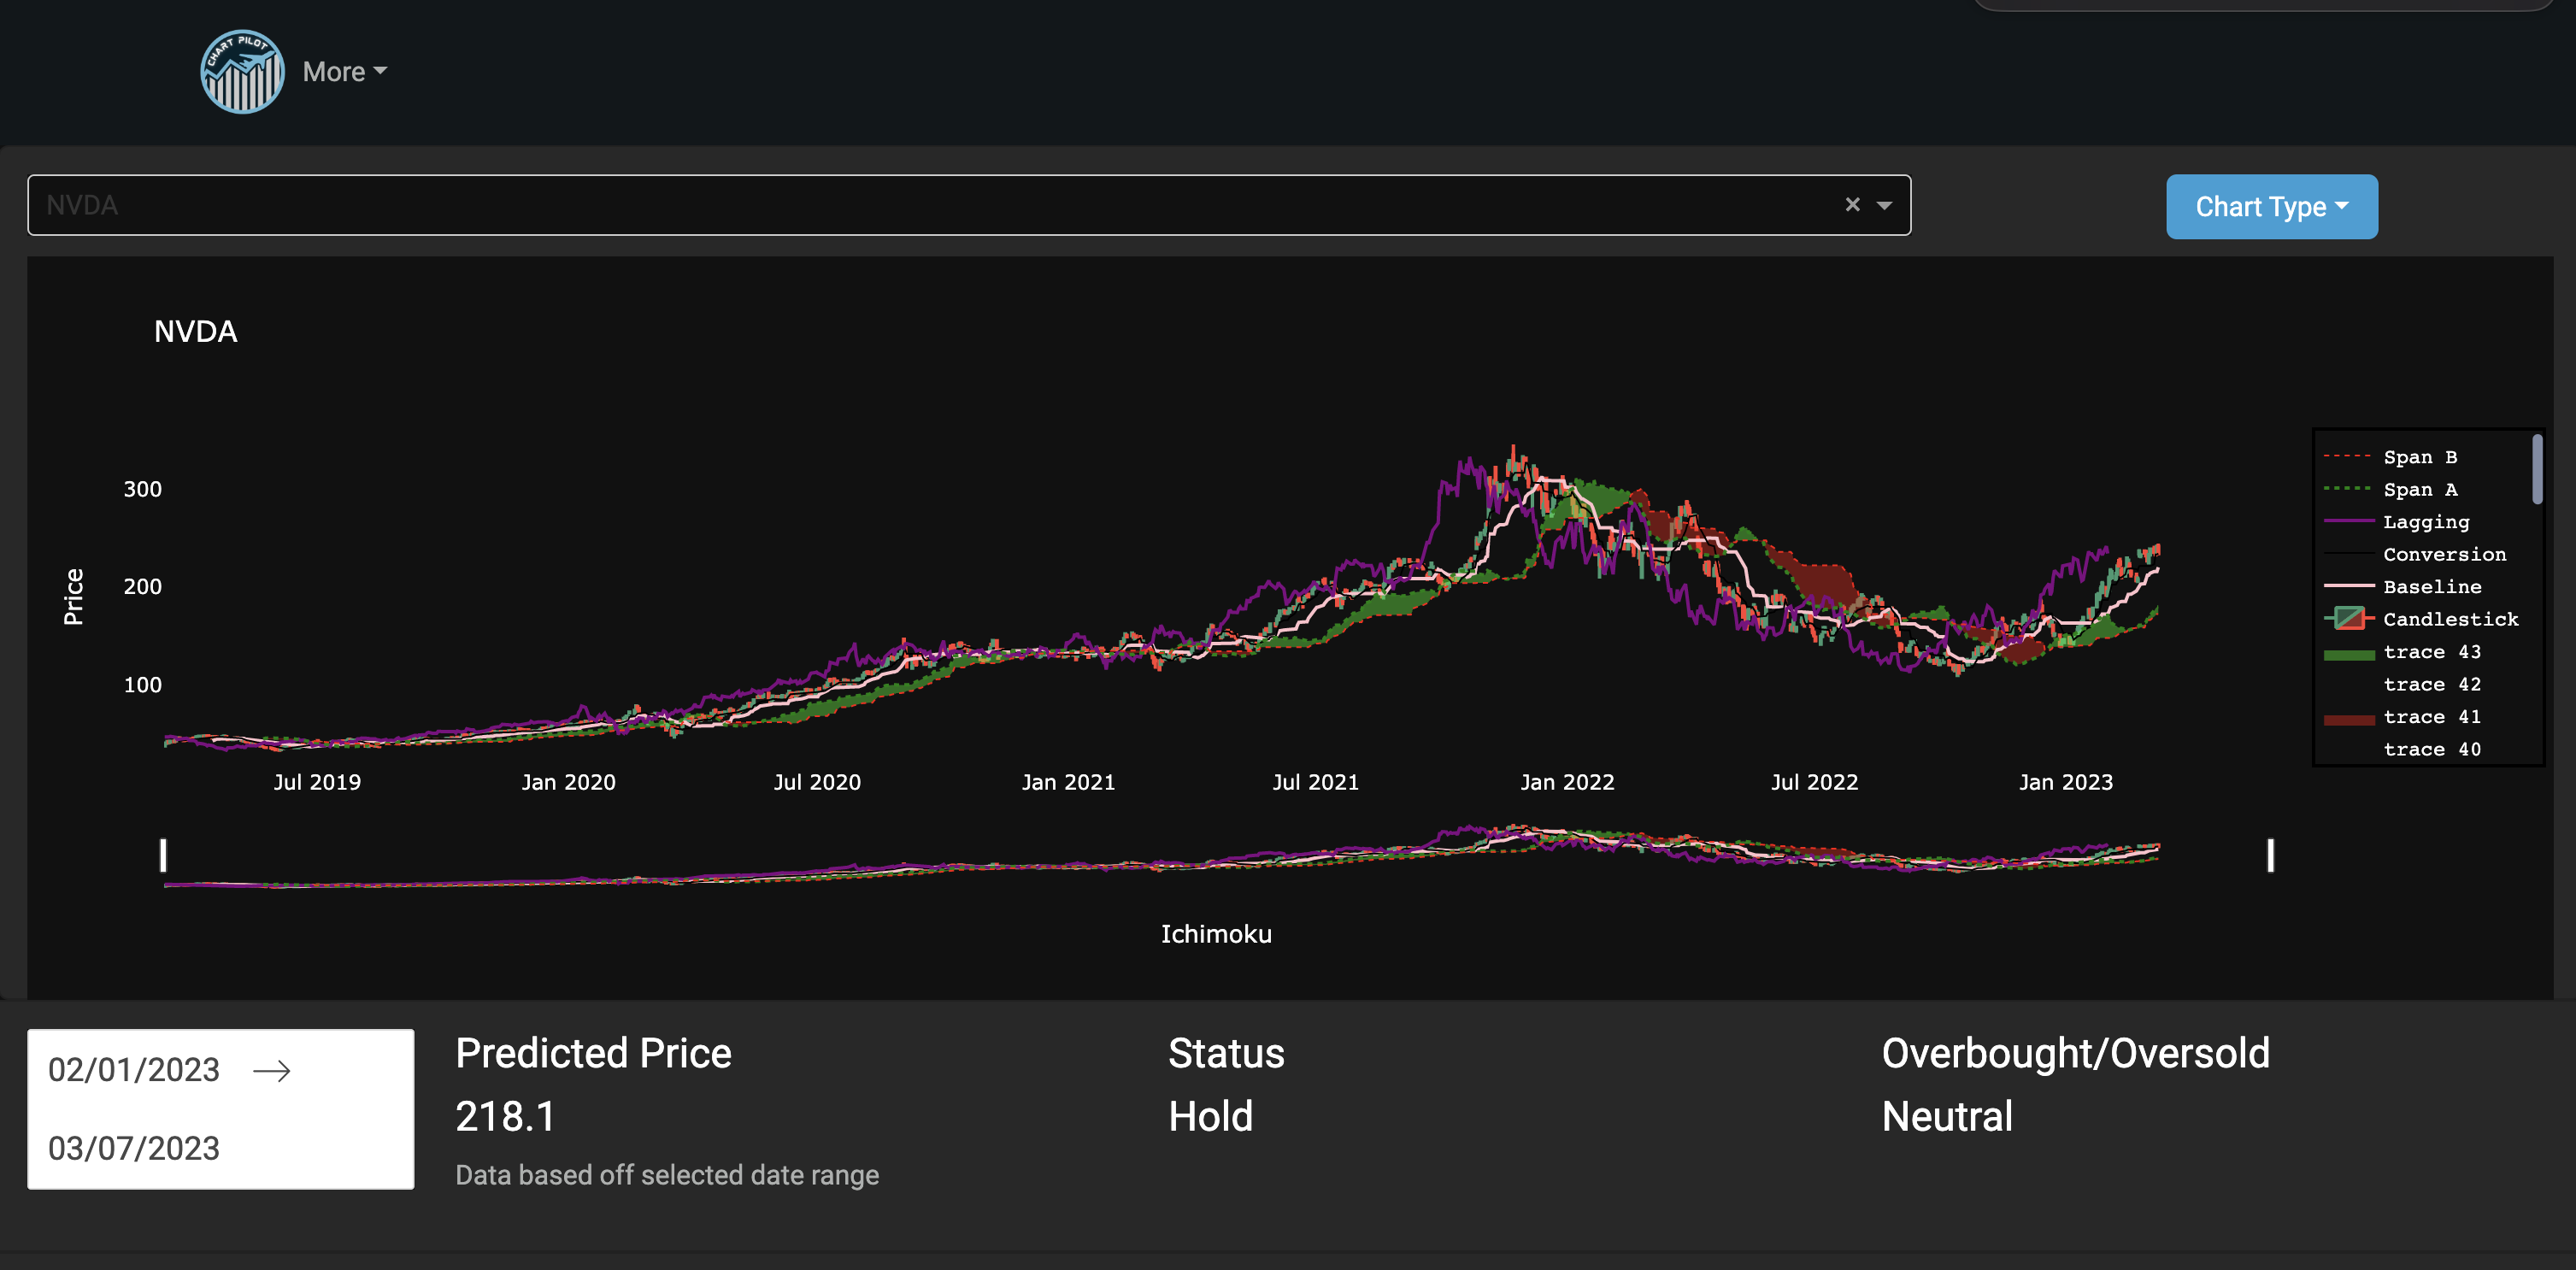
Task: Click the left range slider handle
Action: point(163,855)
